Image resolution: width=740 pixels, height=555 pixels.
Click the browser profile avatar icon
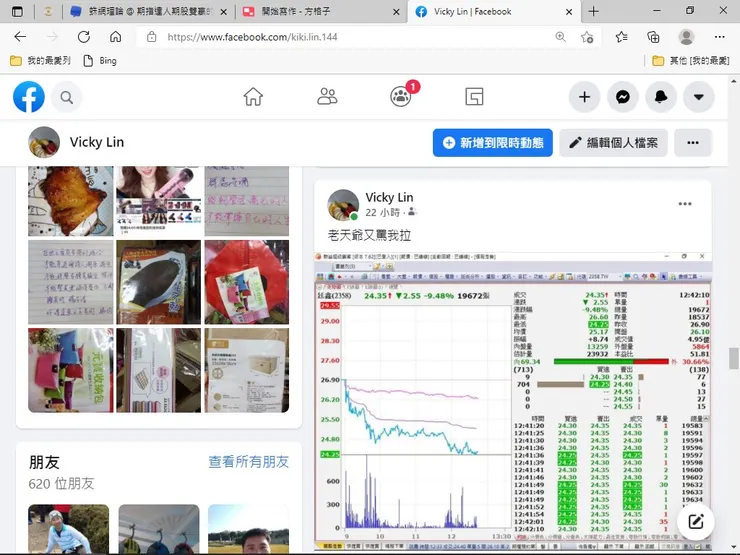pyautogui.click(x=686, y=37)
